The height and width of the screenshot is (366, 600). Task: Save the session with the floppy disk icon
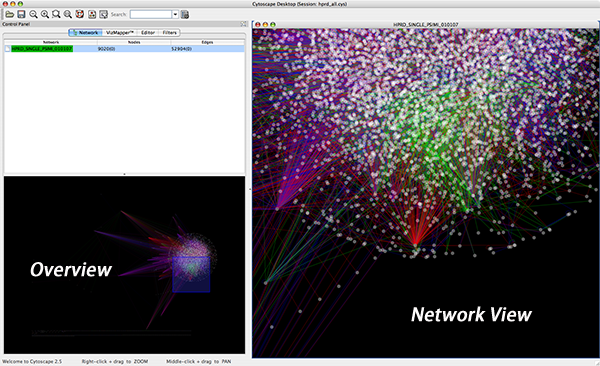click(21, 15)
